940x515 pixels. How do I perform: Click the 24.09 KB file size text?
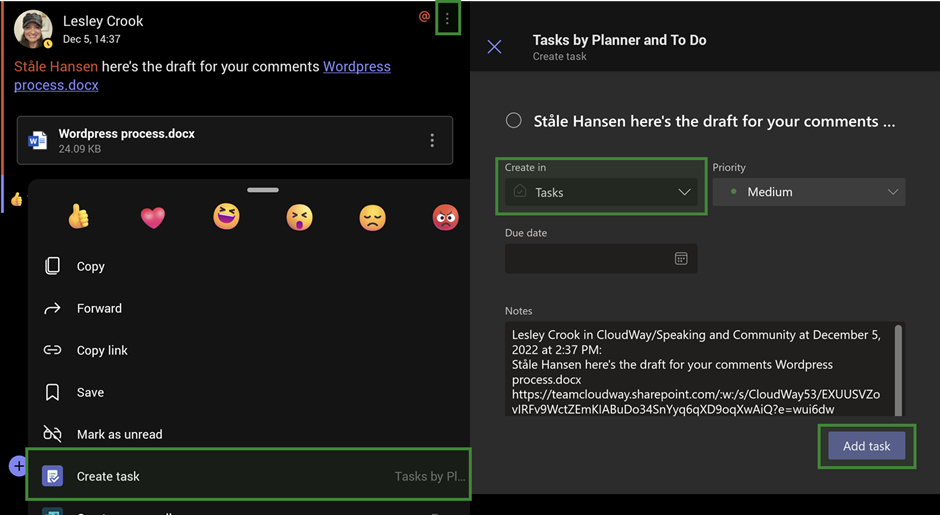[x=80, y=149]
